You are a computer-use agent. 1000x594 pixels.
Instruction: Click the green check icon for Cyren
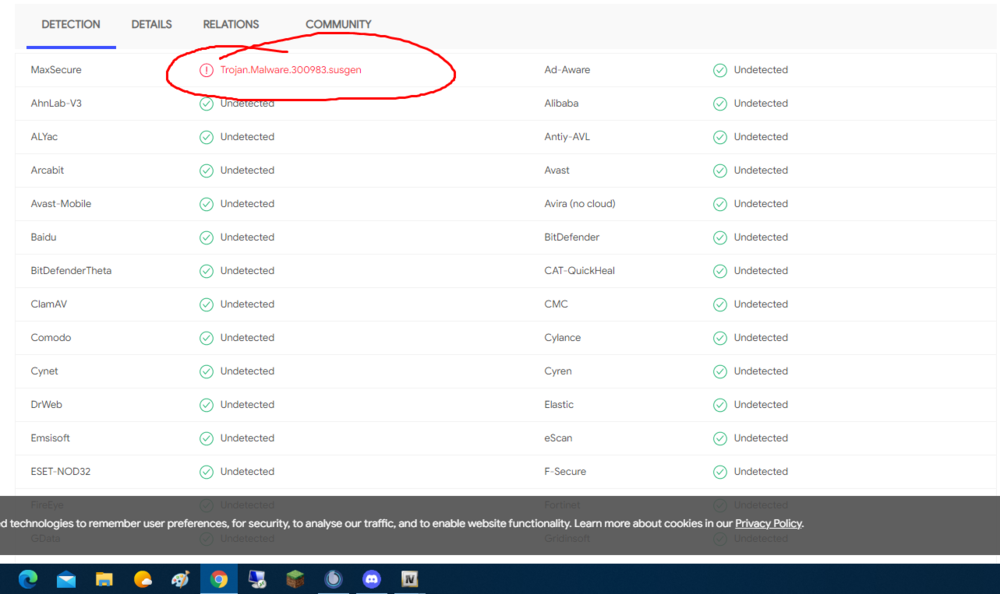pos(720,371)
